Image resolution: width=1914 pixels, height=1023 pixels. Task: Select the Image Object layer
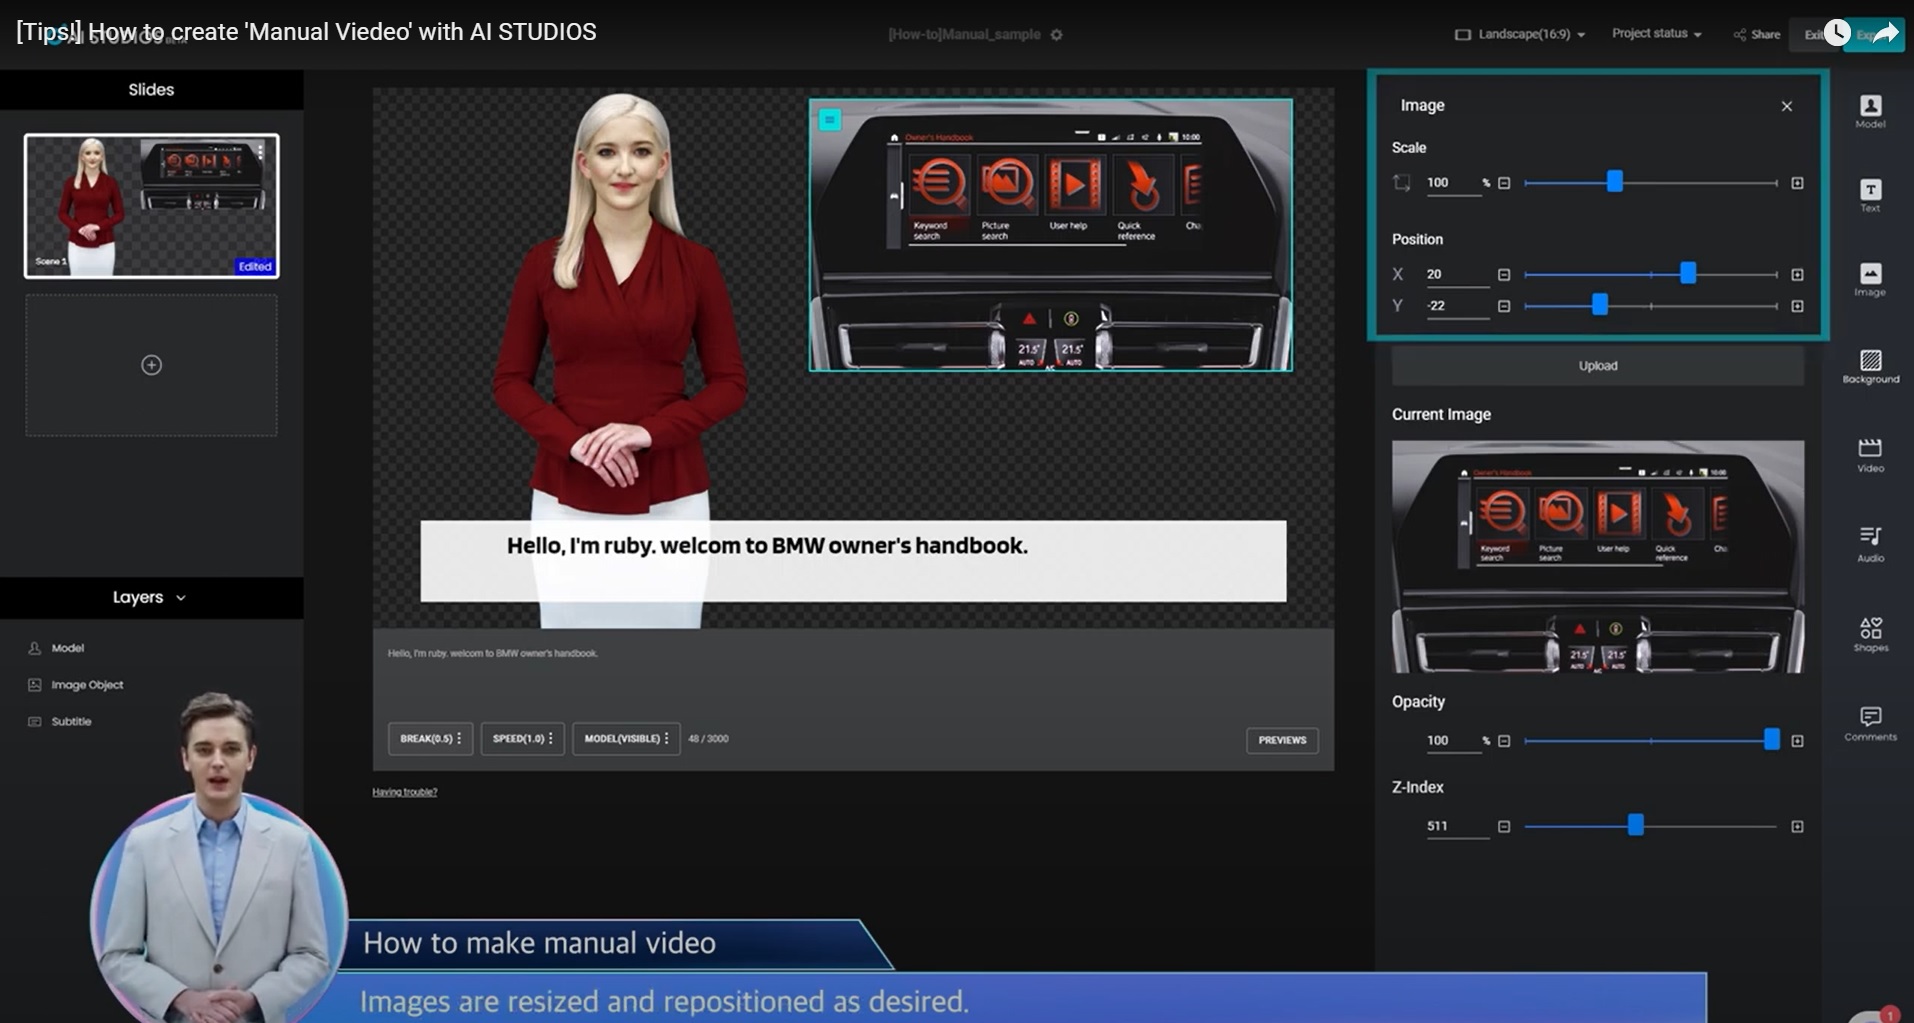coord(76,685)
